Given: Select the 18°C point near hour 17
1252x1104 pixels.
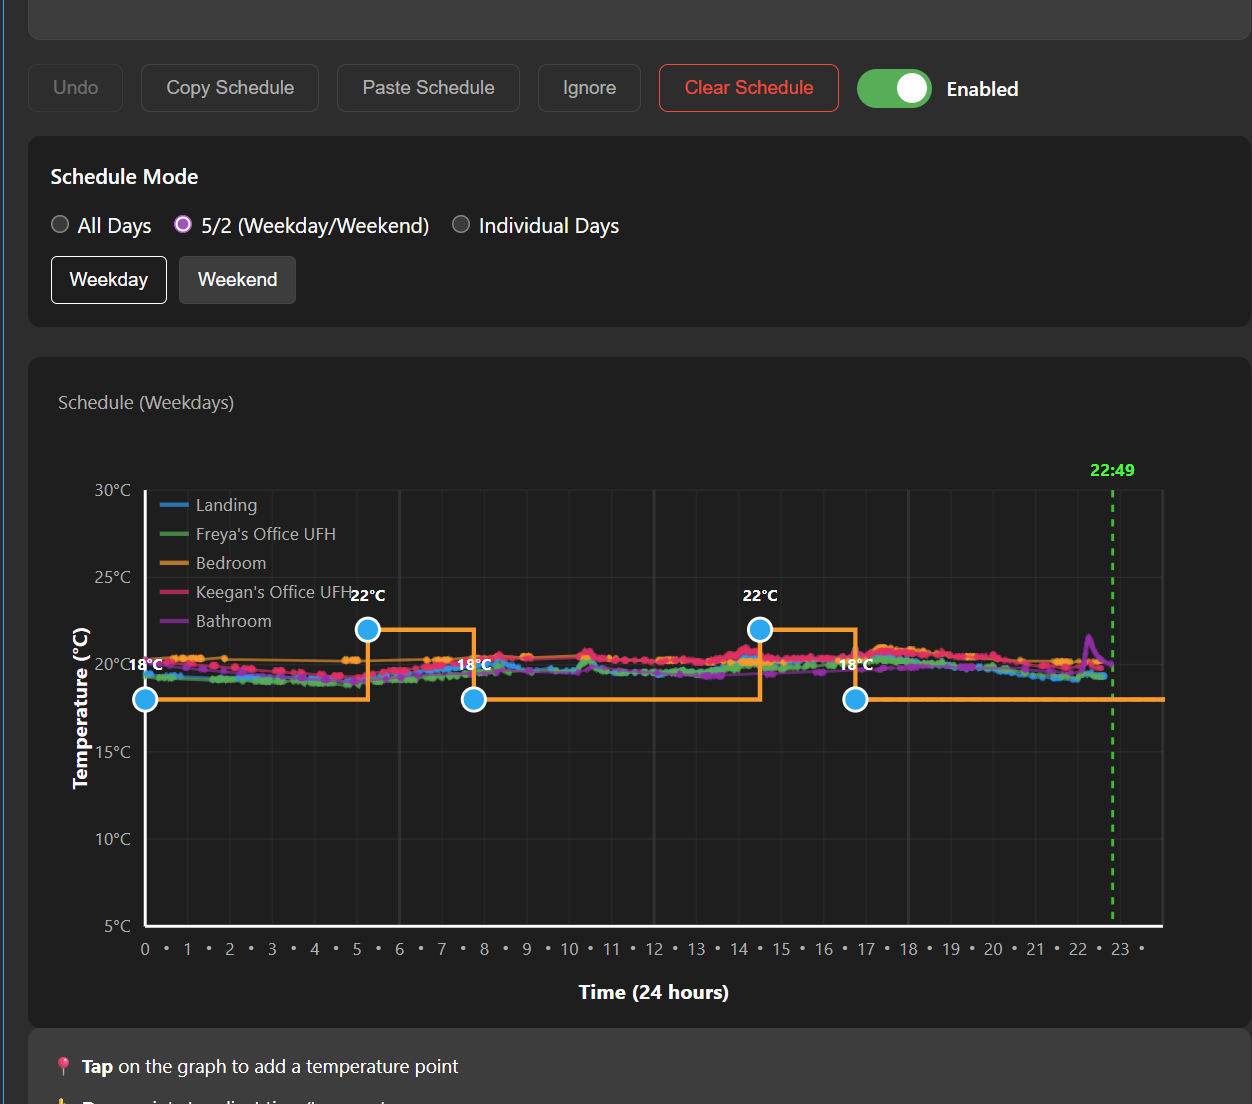Looking at the screenshot, I should click(855, 700).
